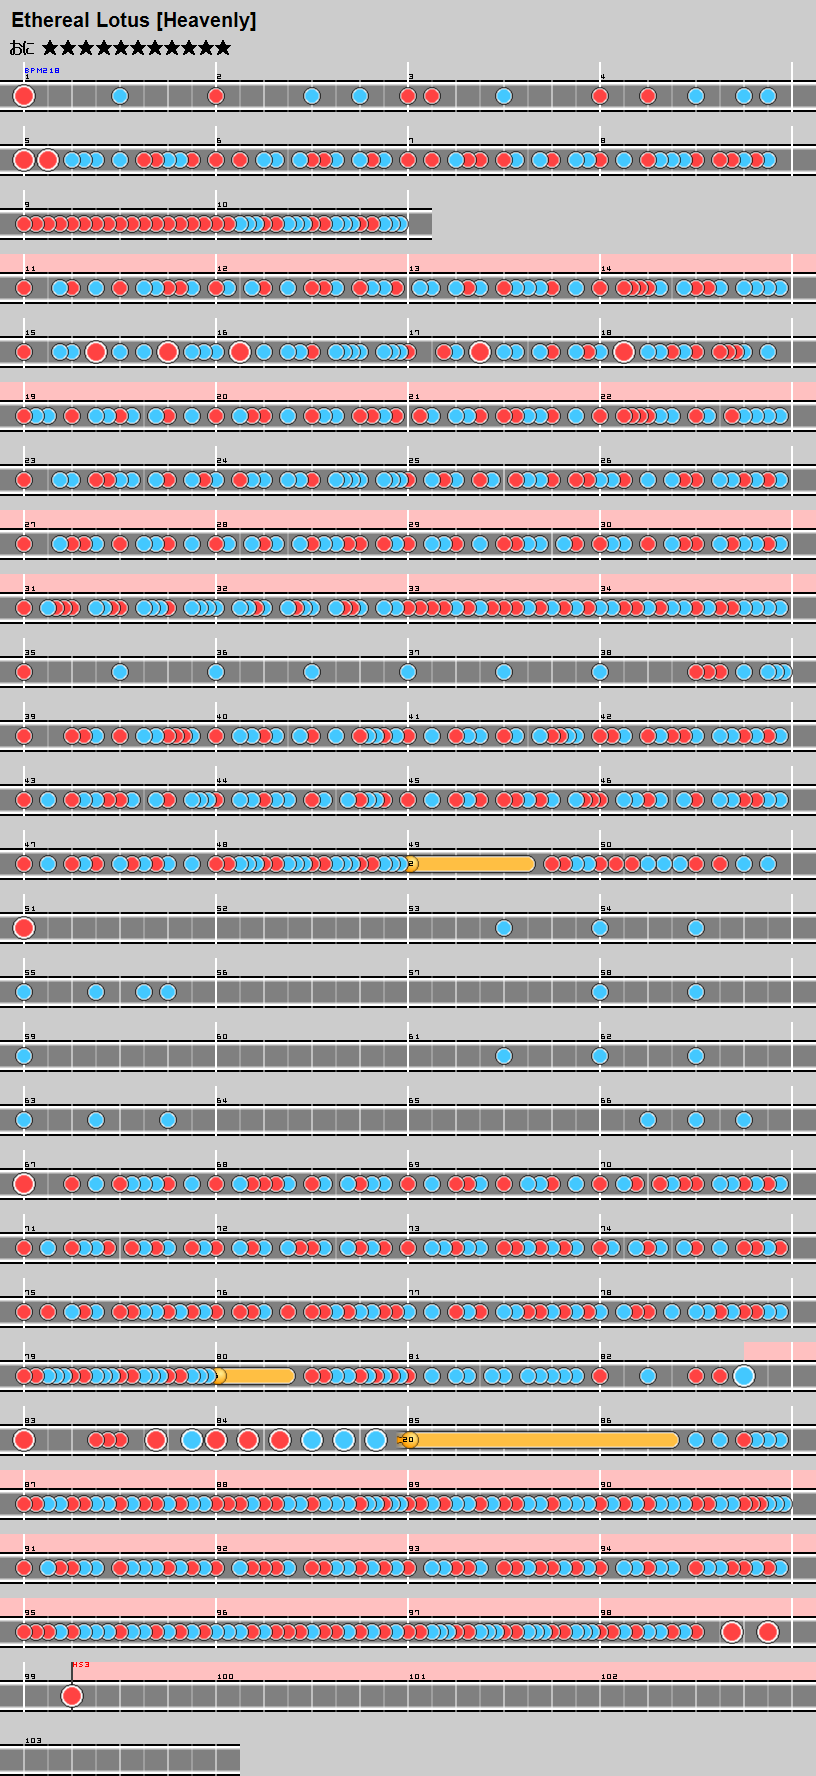The width and height of the screenshot is (816, 1776).
Task: Click the only blue note in measure 53
Action: click(504, 928)
